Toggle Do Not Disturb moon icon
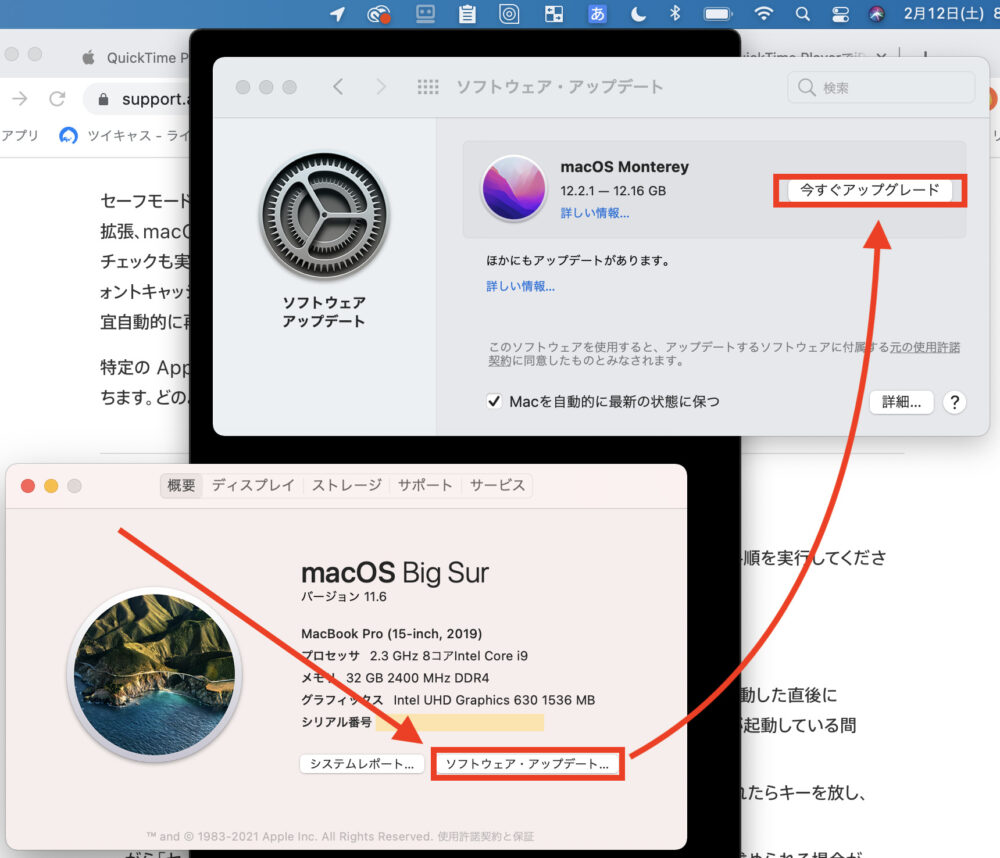 pyautogui.click(x=638, y=14)
